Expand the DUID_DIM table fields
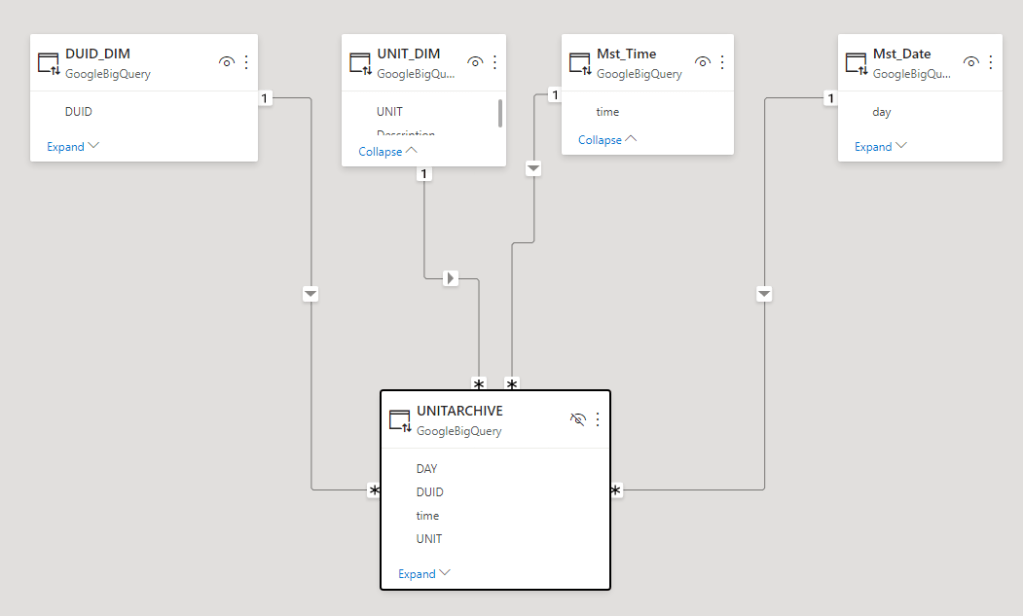 pyautogui.click(x=73, y=146)
